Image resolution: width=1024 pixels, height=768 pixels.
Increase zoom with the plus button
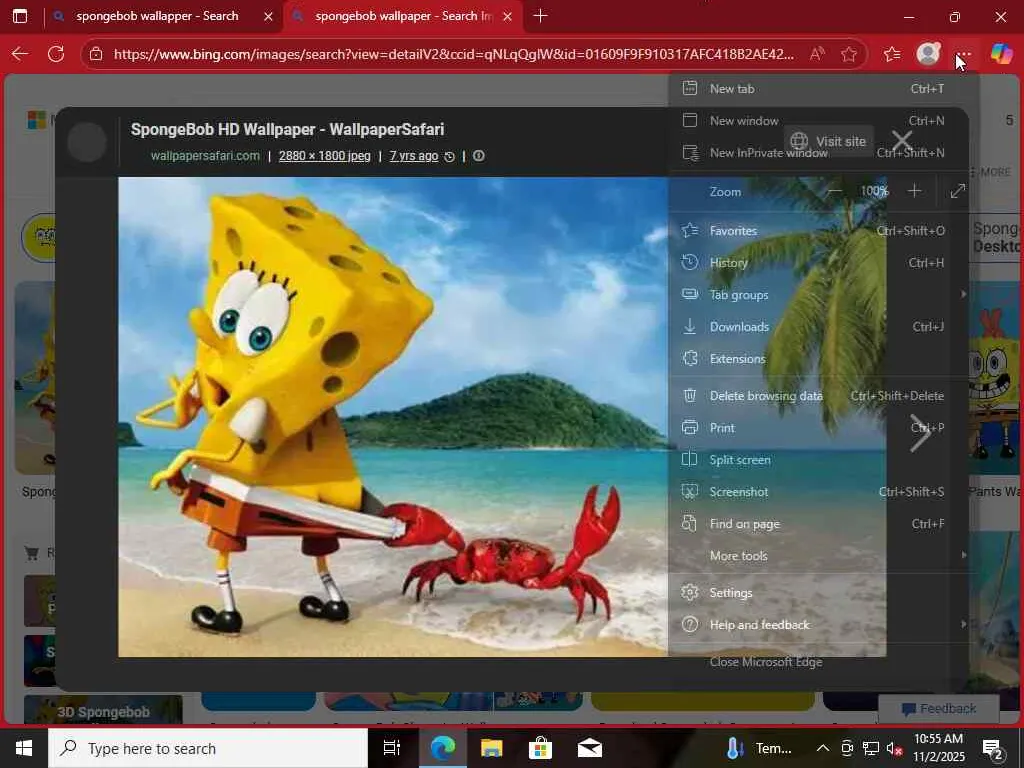[914, 191]
